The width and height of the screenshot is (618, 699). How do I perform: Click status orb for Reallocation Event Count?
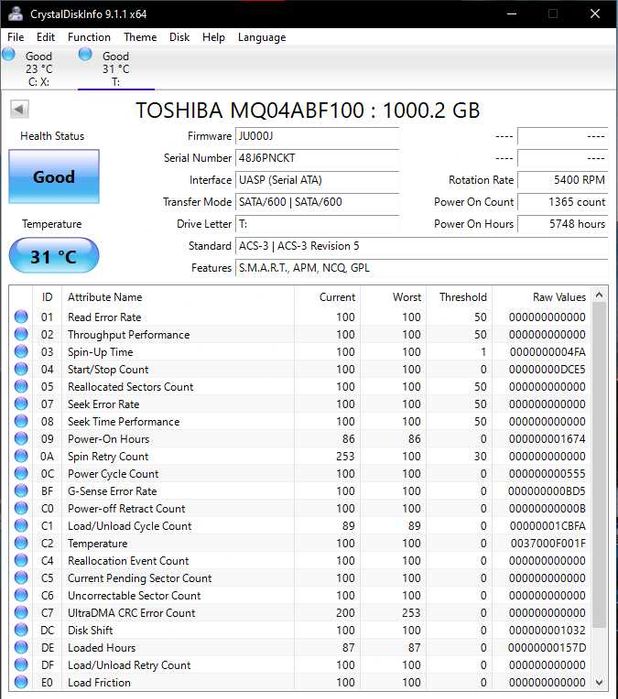pos(21,560)
